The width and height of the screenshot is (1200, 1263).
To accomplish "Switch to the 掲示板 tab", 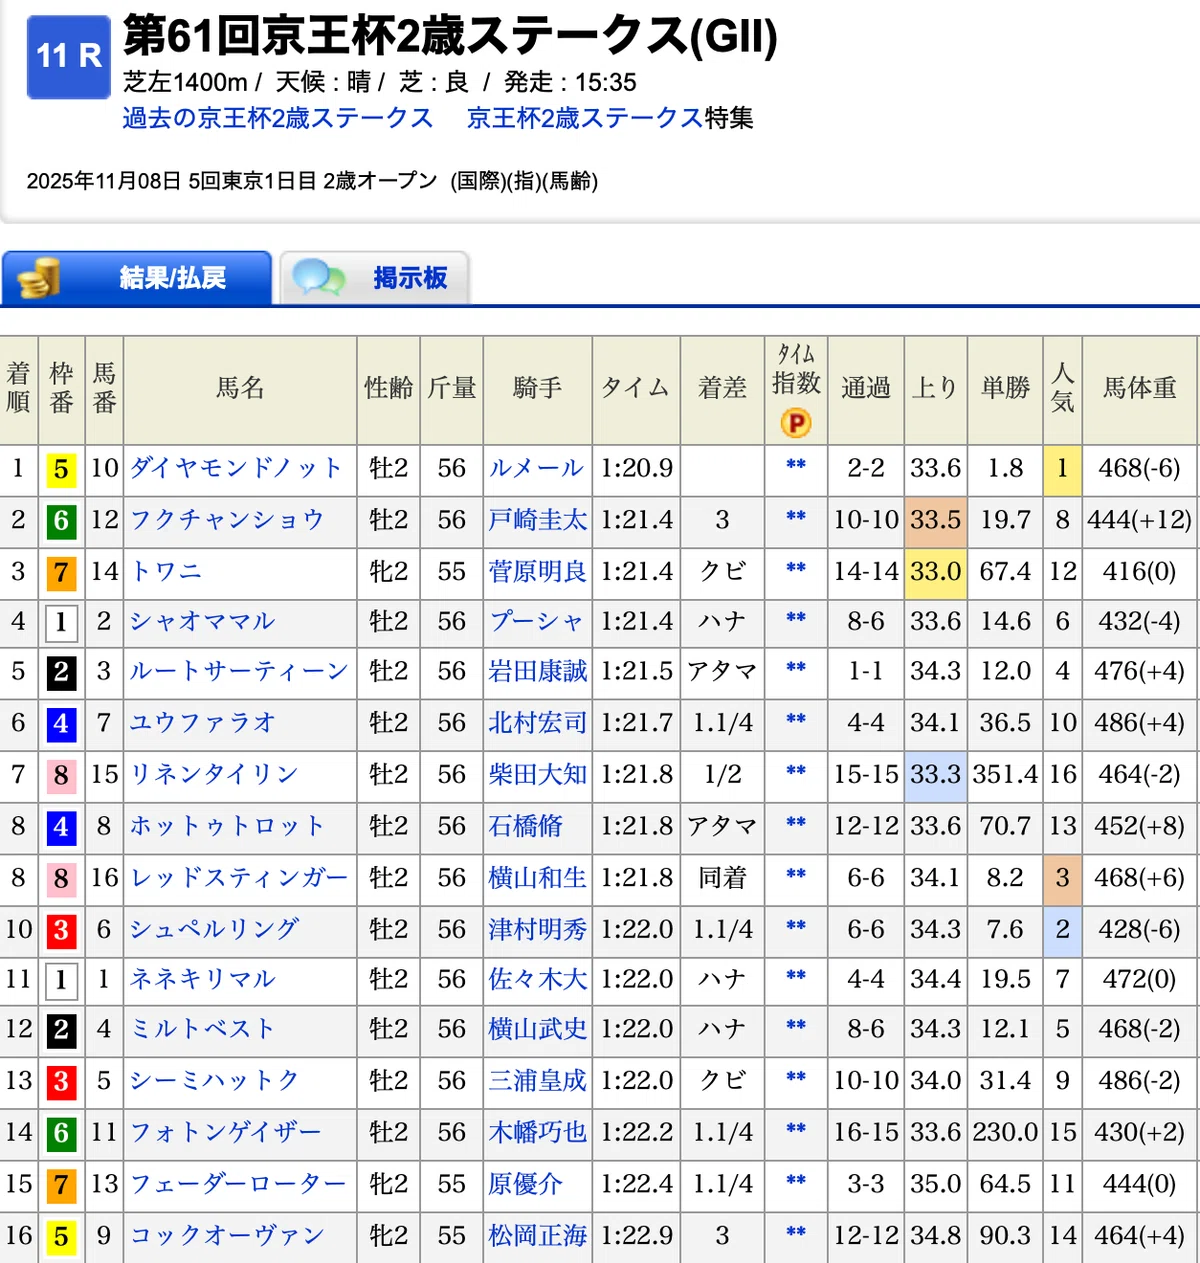I will coord(374,278).
